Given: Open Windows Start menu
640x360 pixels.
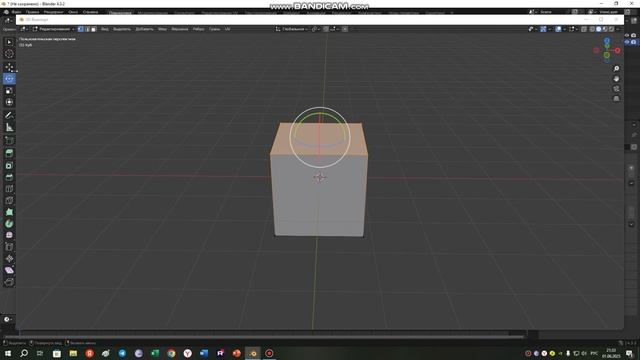Looking at the screenshot, I should tap(8, 353).
